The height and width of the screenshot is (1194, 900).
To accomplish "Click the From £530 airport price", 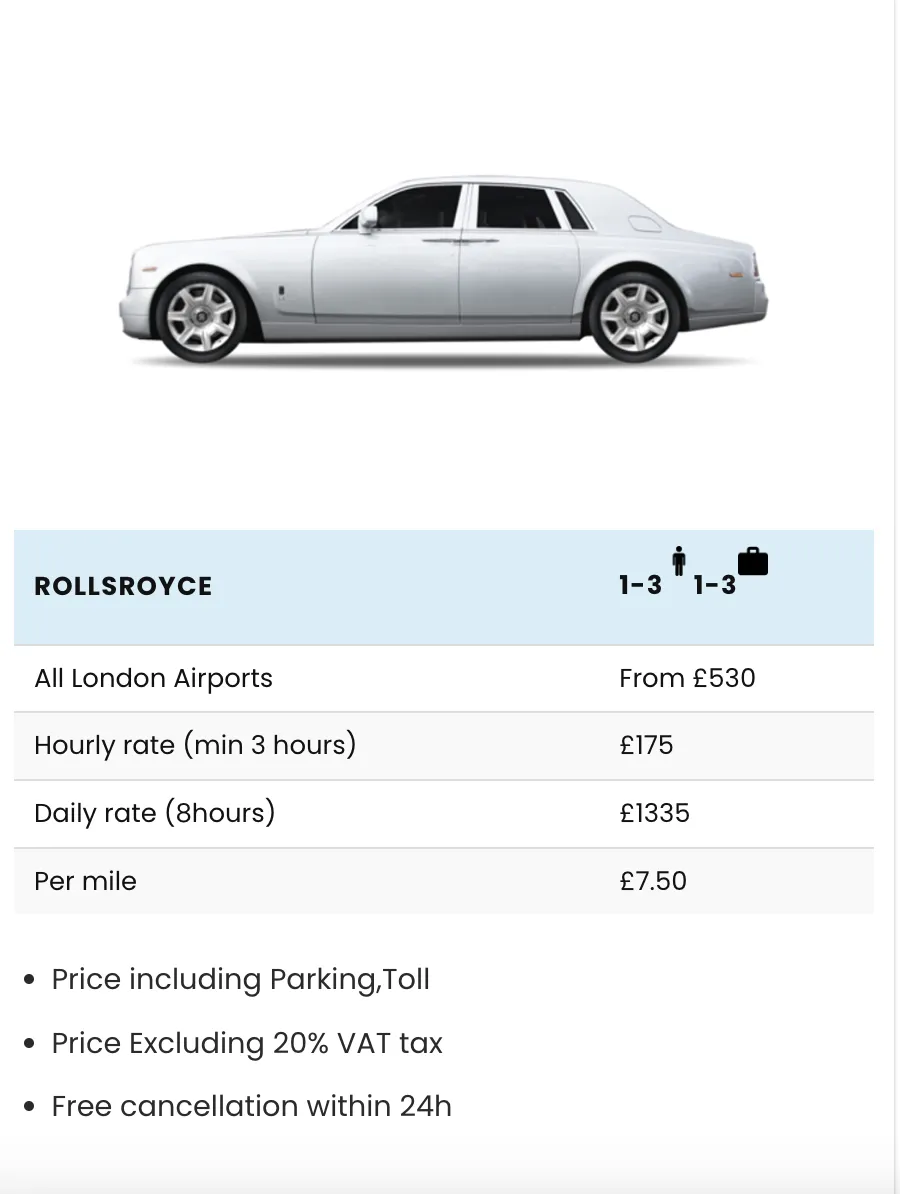I will (687, 678).
